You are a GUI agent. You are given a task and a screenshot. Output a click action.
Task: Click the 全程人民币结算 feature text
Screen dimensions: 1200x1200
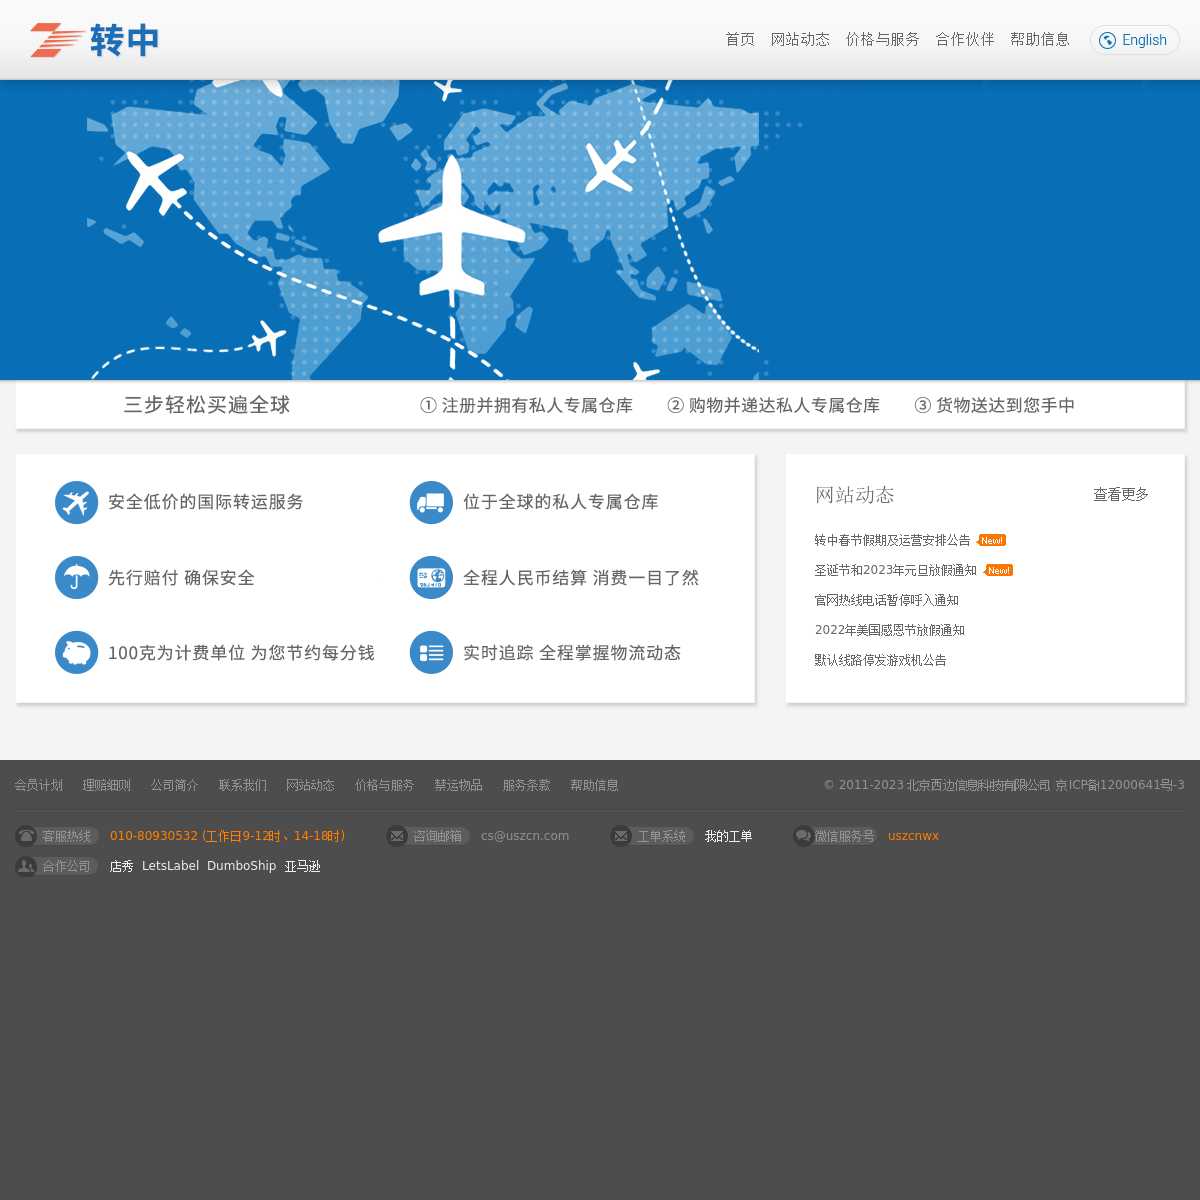pyautogui.click(x=581, y=578)
